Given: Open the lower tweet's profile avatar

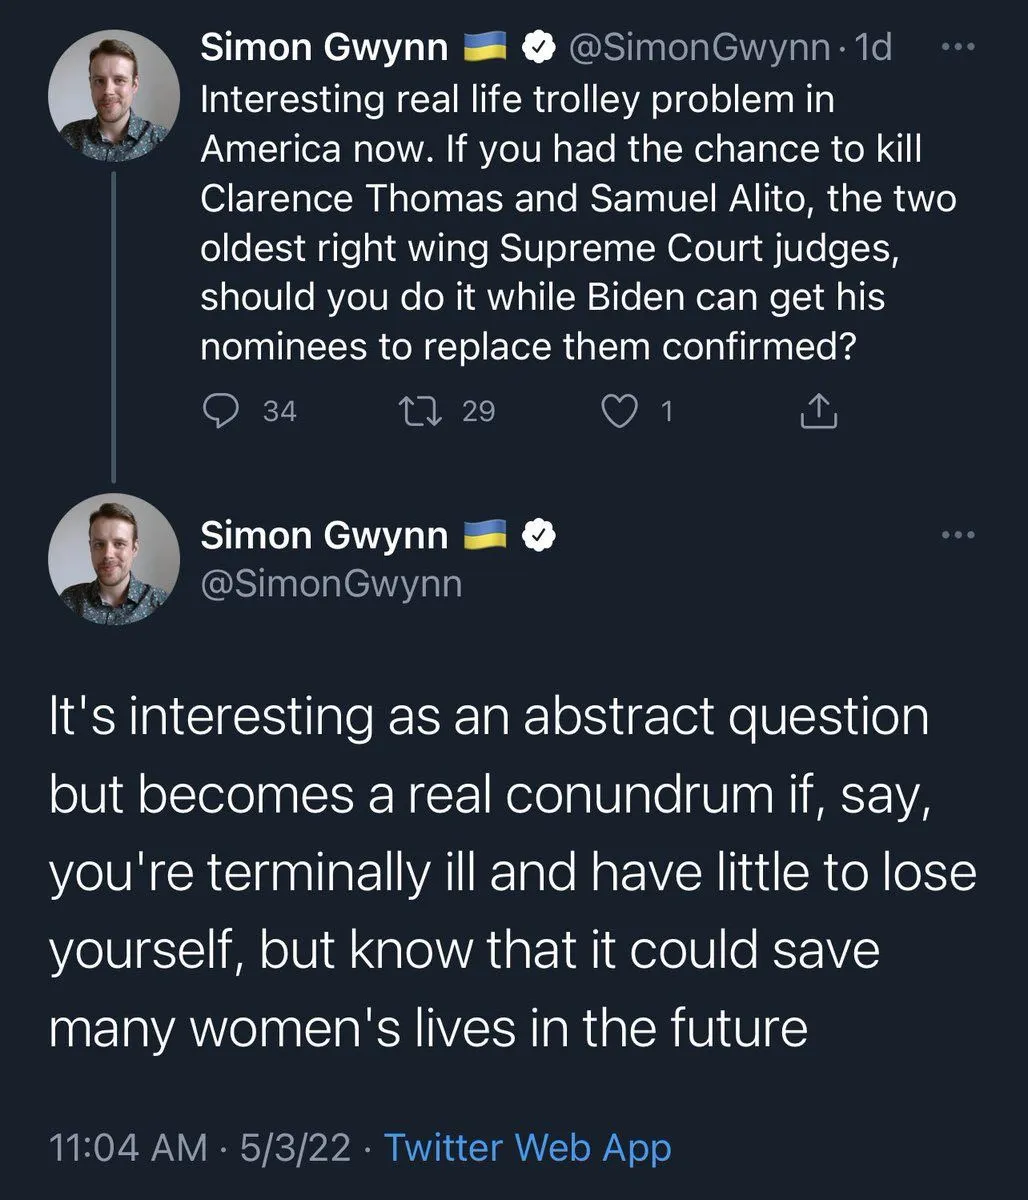Looking at the screenshot, I should 113,559.
